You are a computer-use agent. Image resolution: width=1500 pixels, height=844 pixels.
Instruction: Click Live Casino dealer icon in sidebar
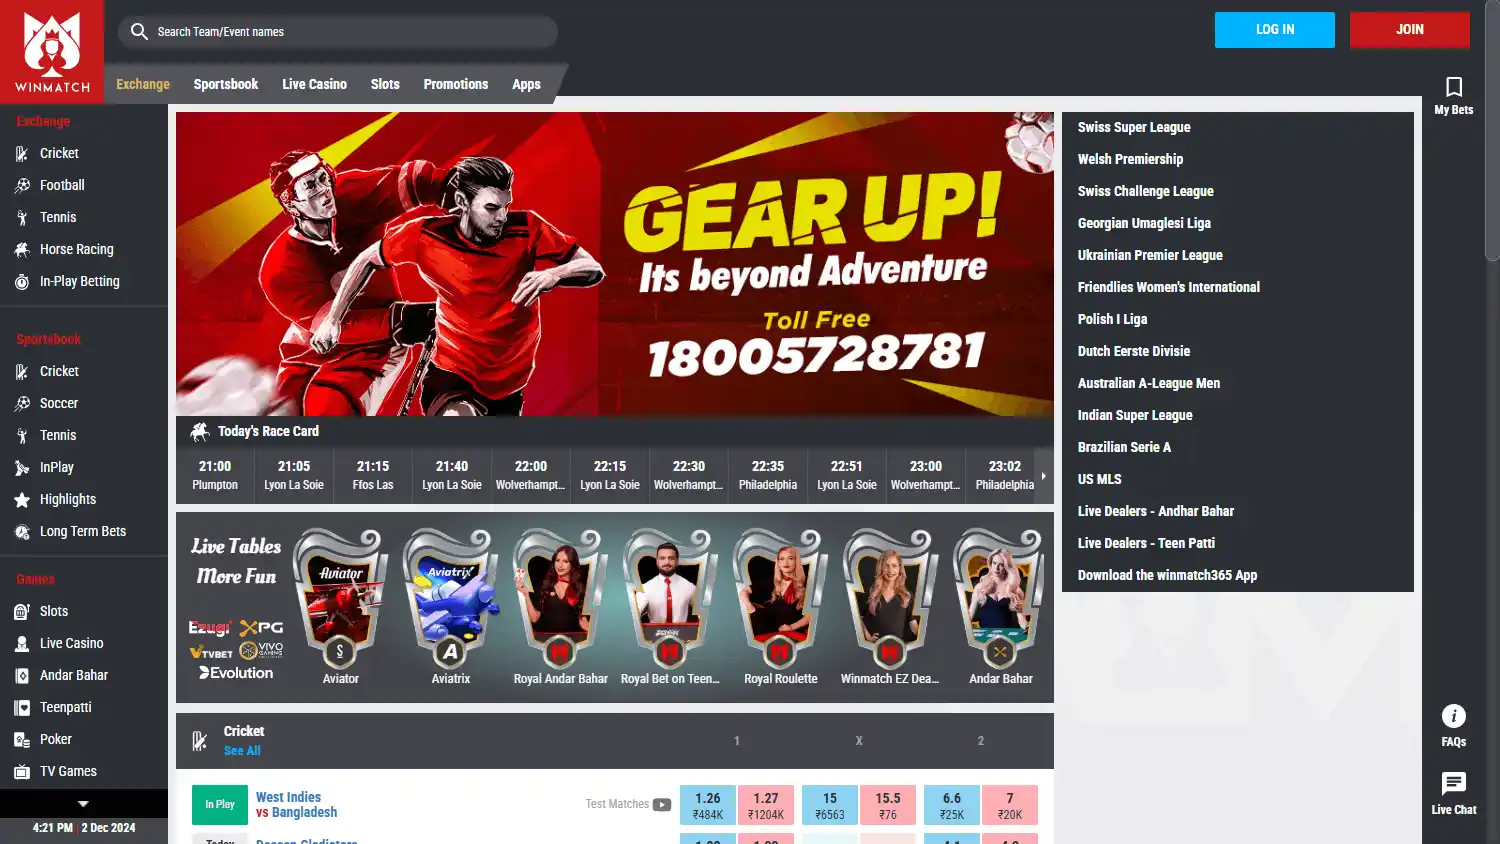[22, 644]
